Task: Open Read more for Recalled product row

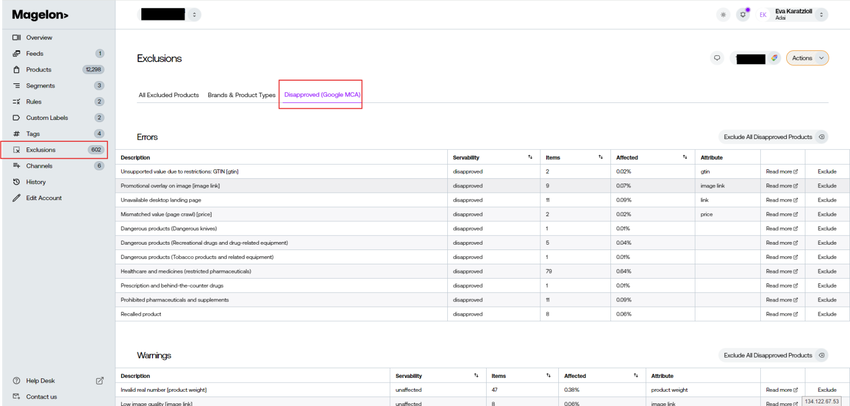Action: [x=782, y=314]
